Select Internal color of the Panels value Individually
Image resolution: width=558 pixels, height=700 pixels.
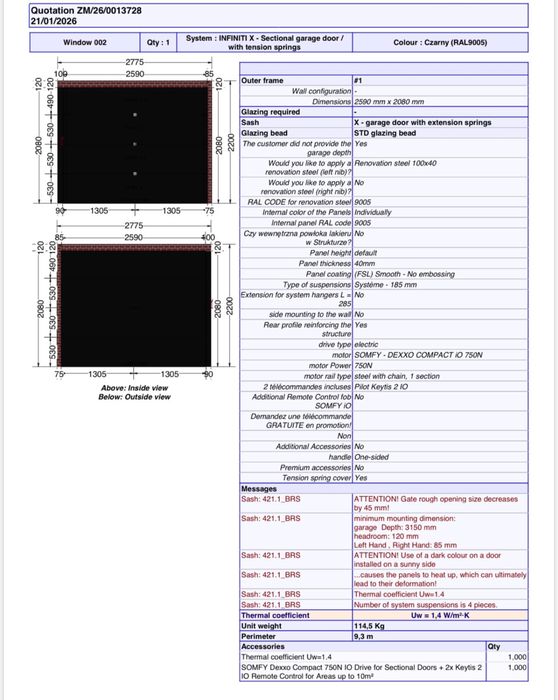(x=373, y=212)
